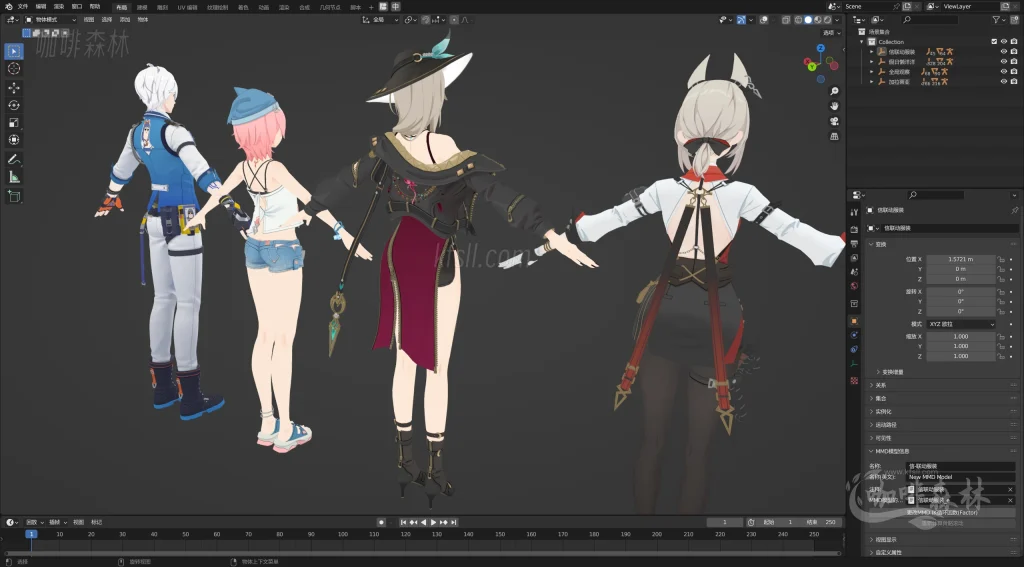Image resolution: width=1024 pixels, height=567 pixels.
Task: Collapse the Collection tree in outliner
Action: (x=862, y=42)
